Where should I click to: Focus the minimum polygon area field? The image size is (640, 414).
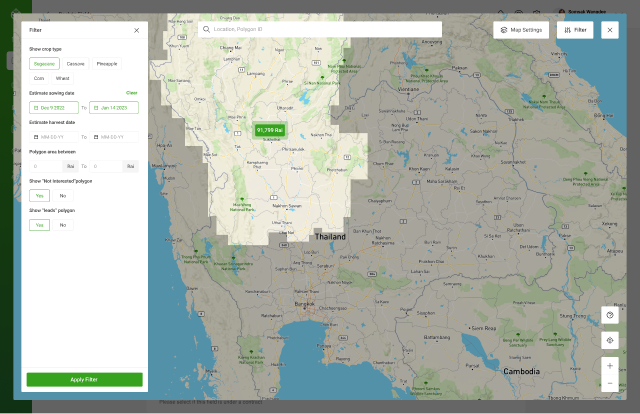click(46, 166)
